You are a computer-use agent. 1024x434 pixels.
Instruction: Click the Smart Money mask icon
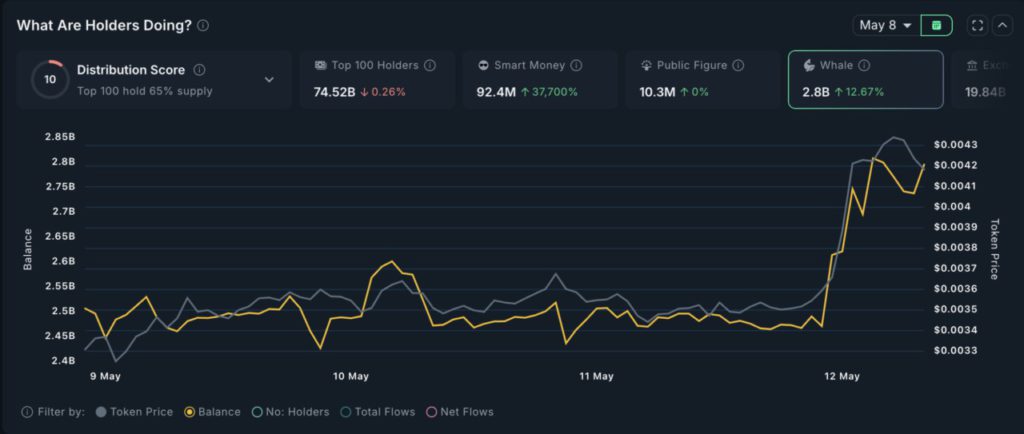click(x=483, y=65)
